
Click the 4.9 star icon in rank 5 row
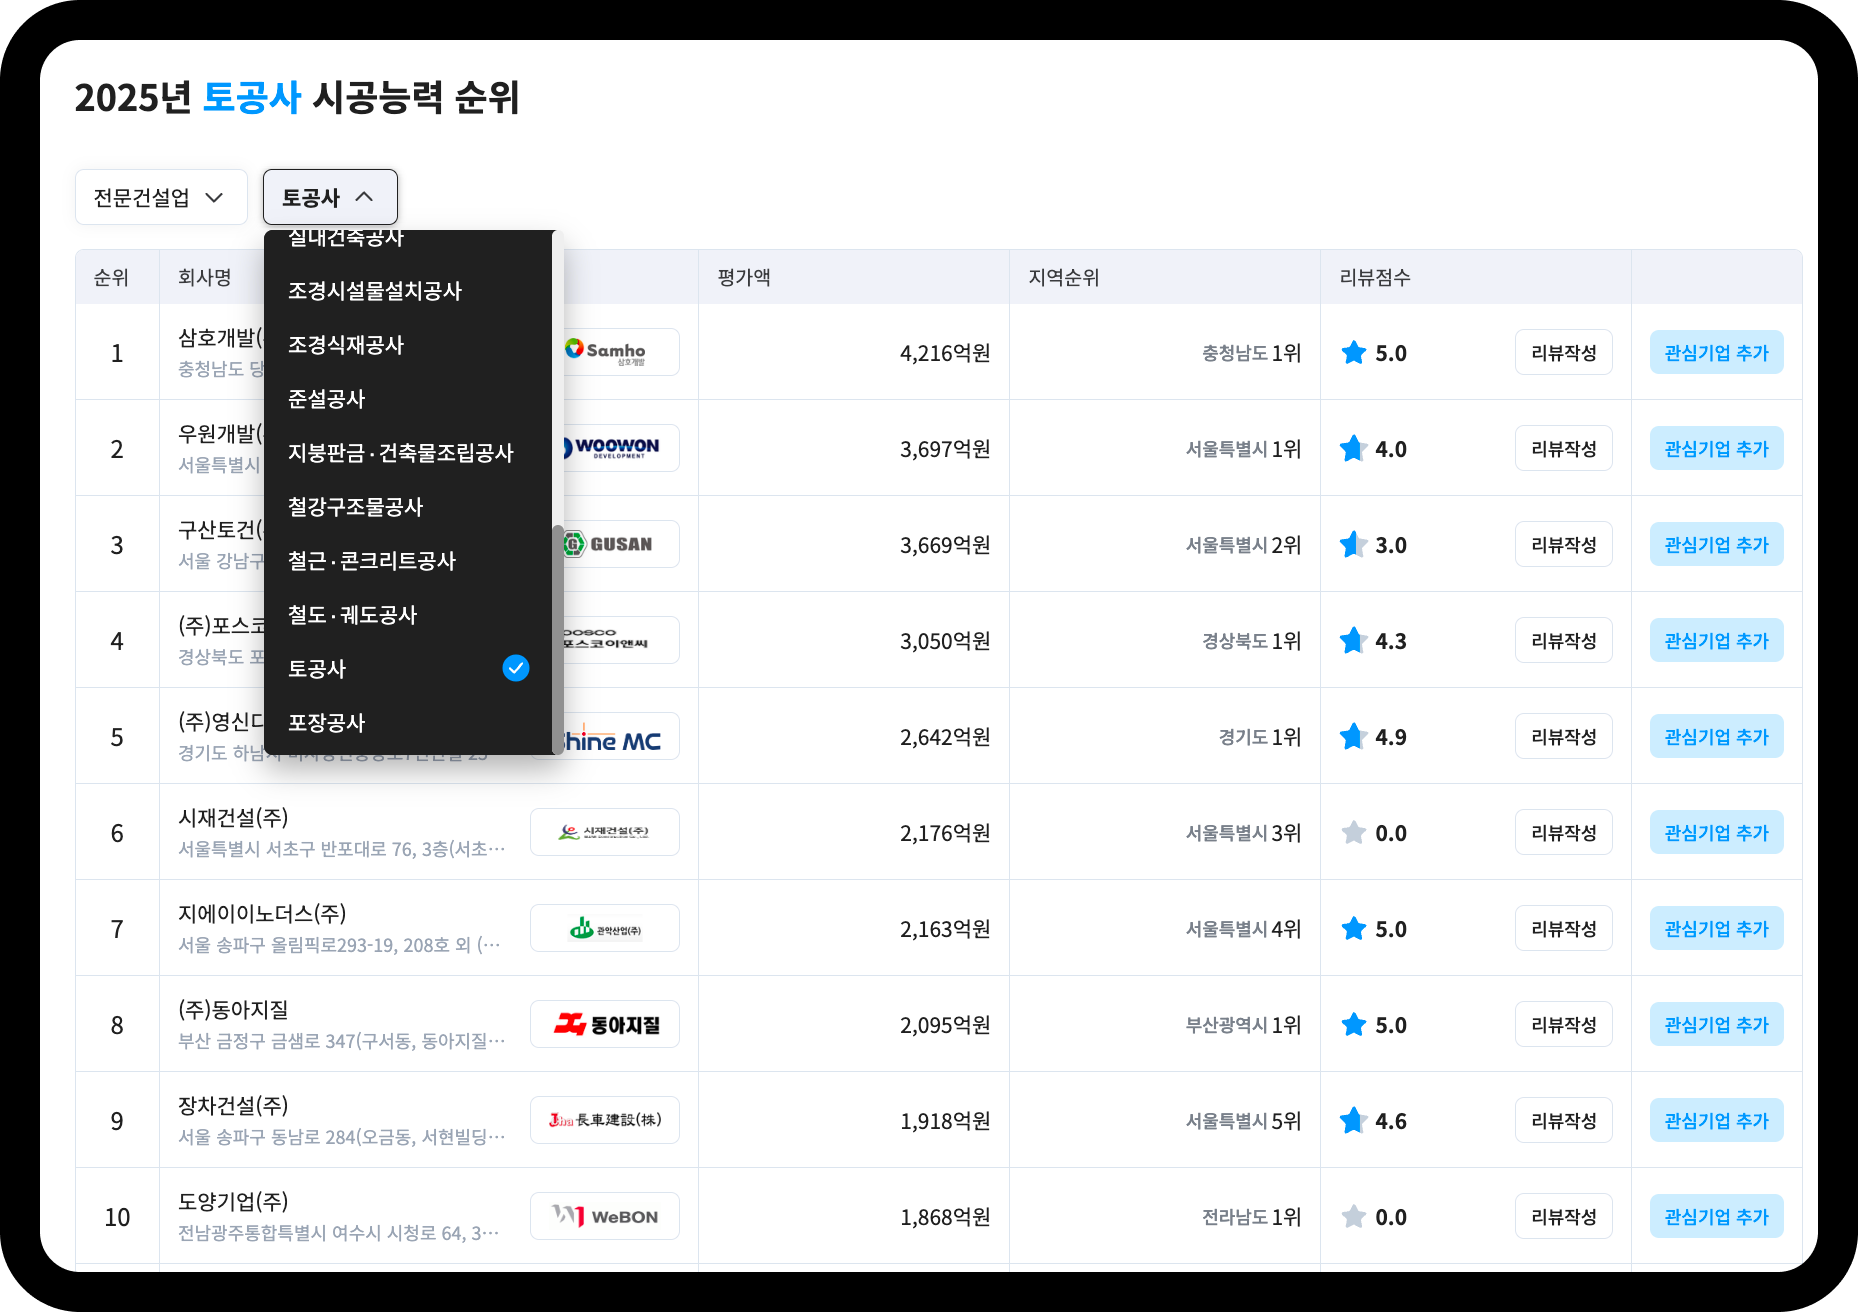(x=1354, y=737)
